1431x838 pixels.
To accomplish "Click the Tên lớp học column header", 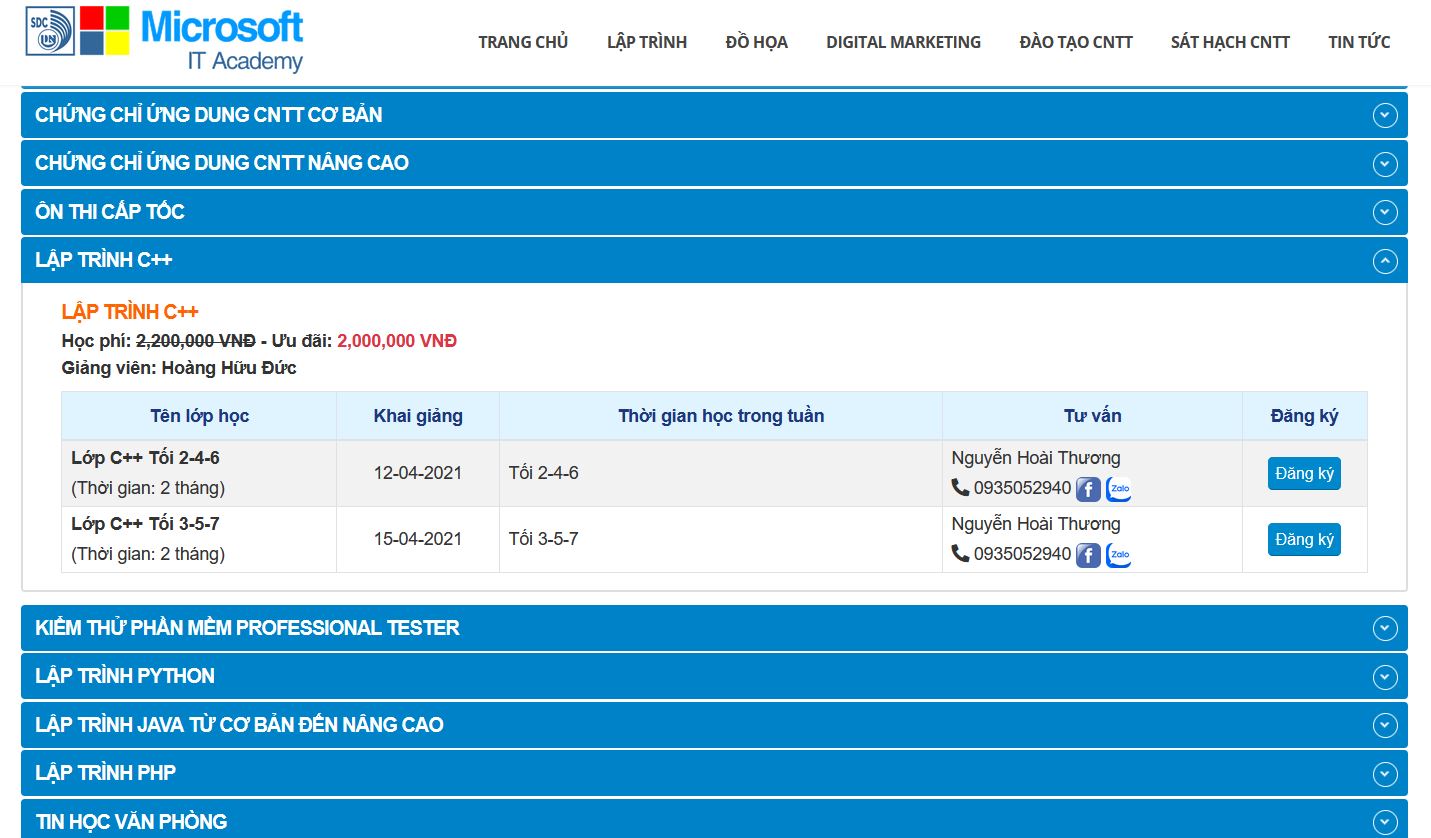I will pos(200,416).
